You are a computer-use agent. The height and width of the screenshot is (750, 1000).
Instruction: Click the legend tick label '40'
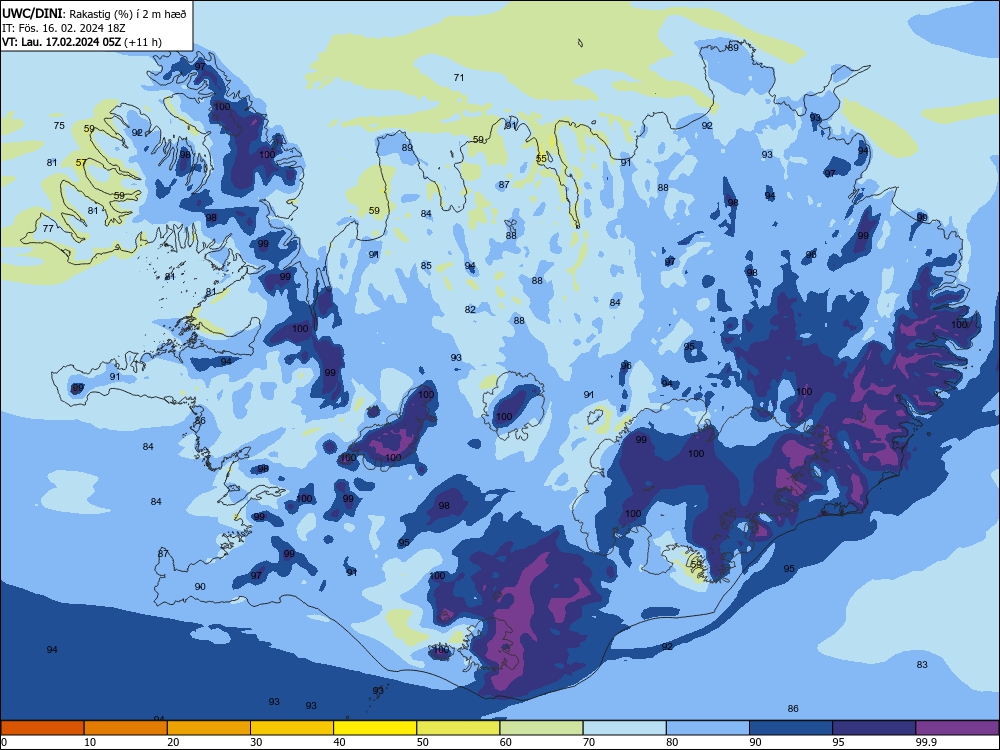pos(339,742)
